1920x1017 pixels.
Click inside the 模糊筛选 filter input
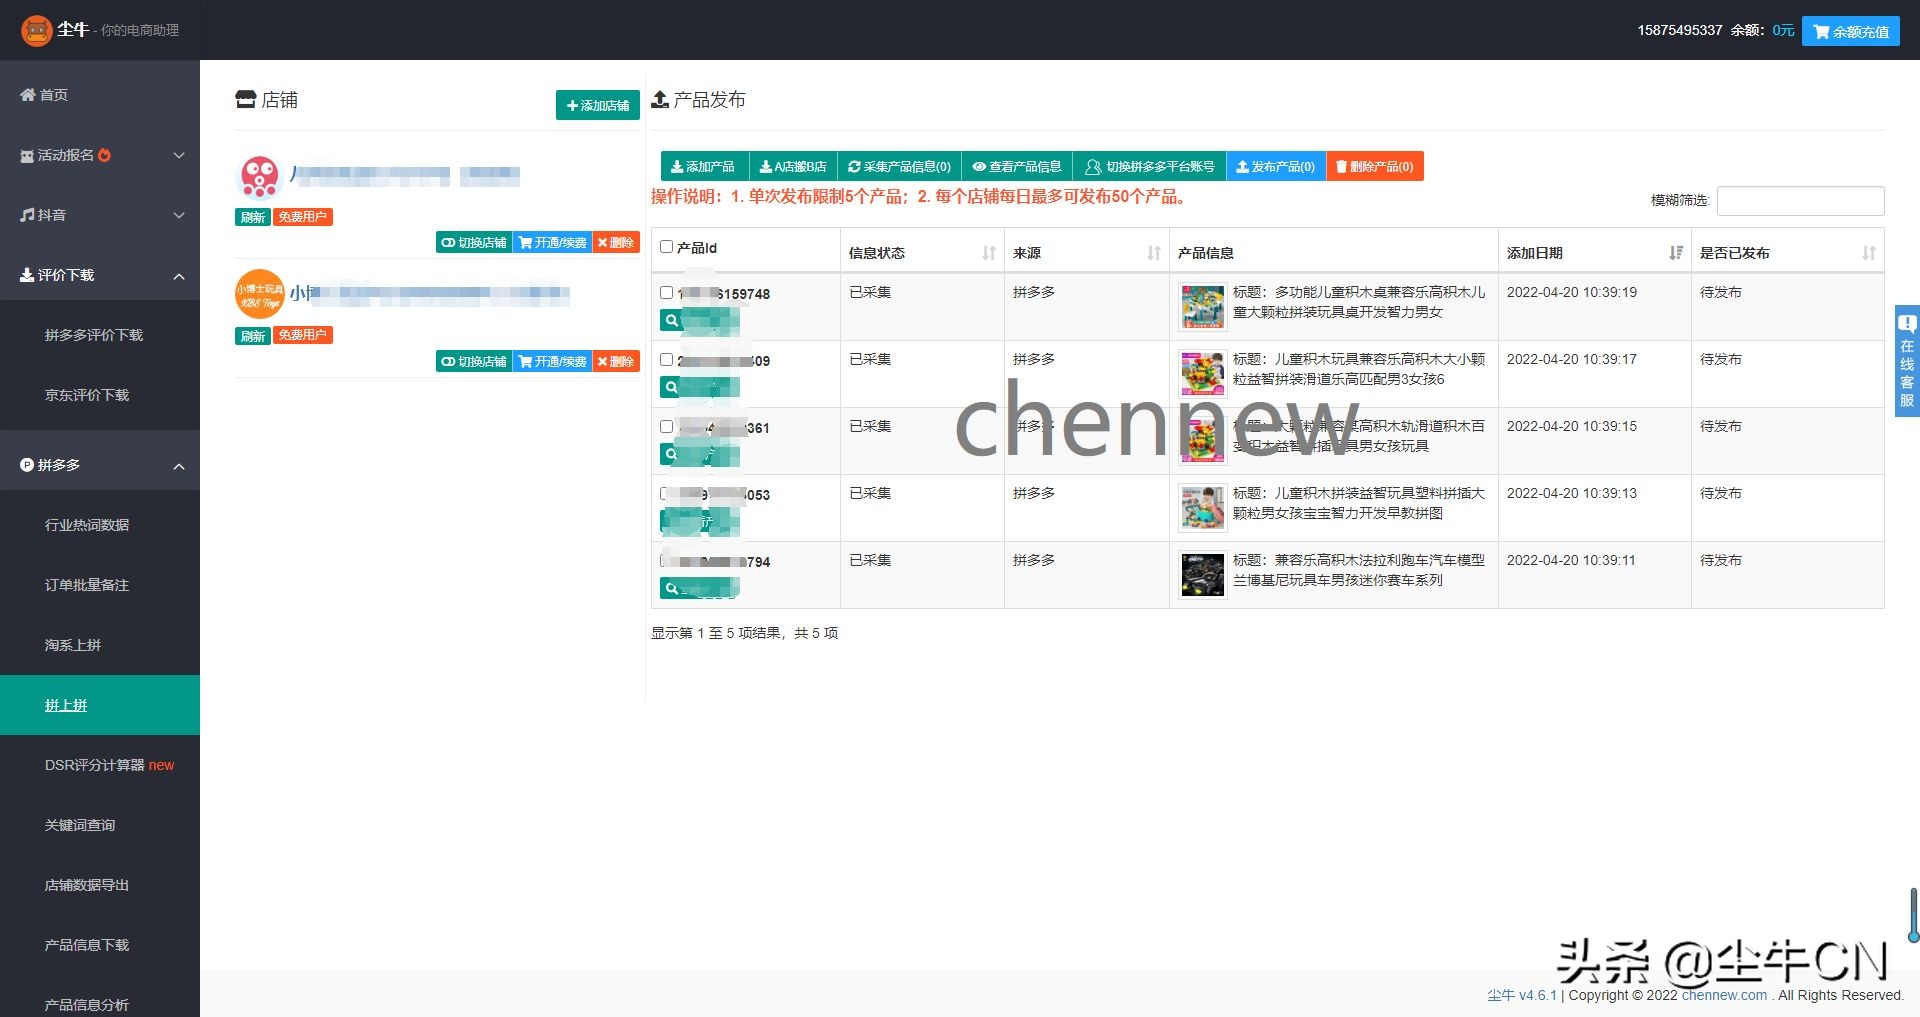(1799, 200)
